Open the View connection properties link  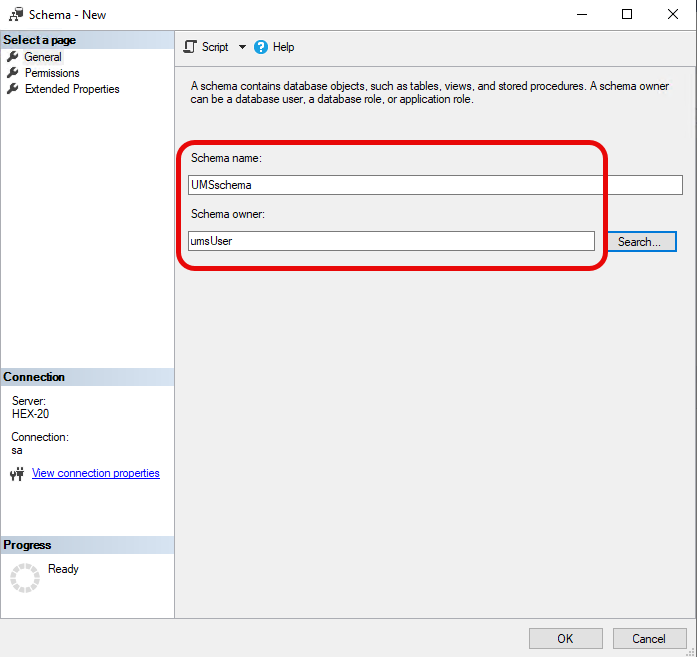(96, 473)
